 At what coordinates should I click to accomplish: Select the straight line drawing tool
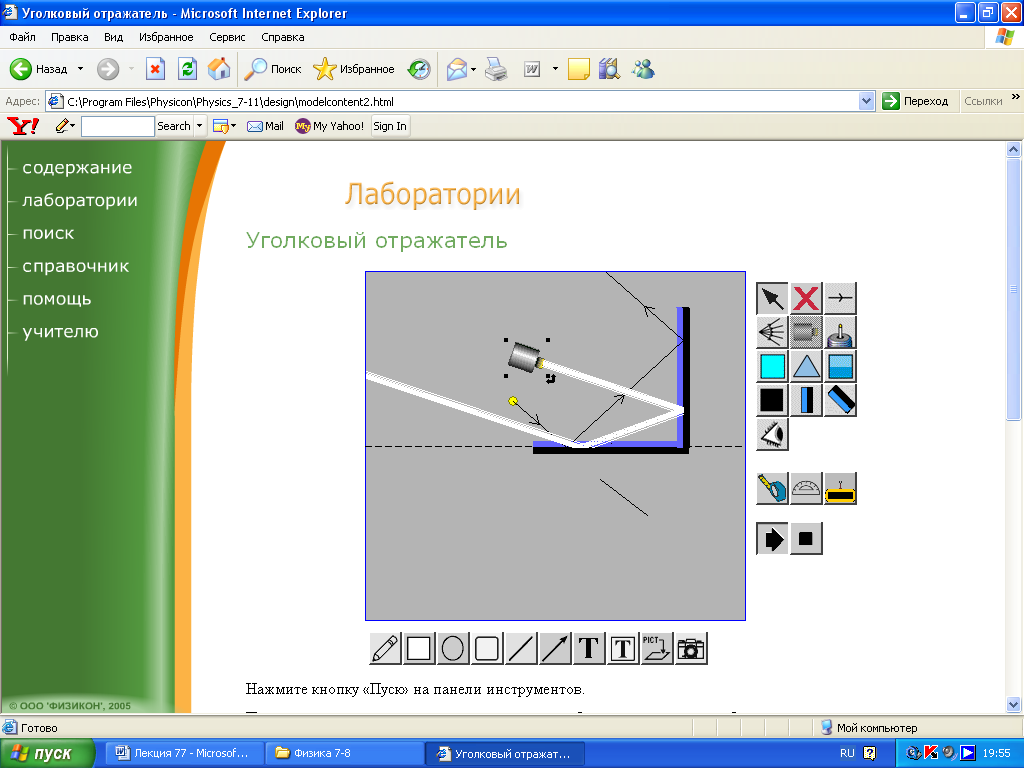(x=521, y=648)
